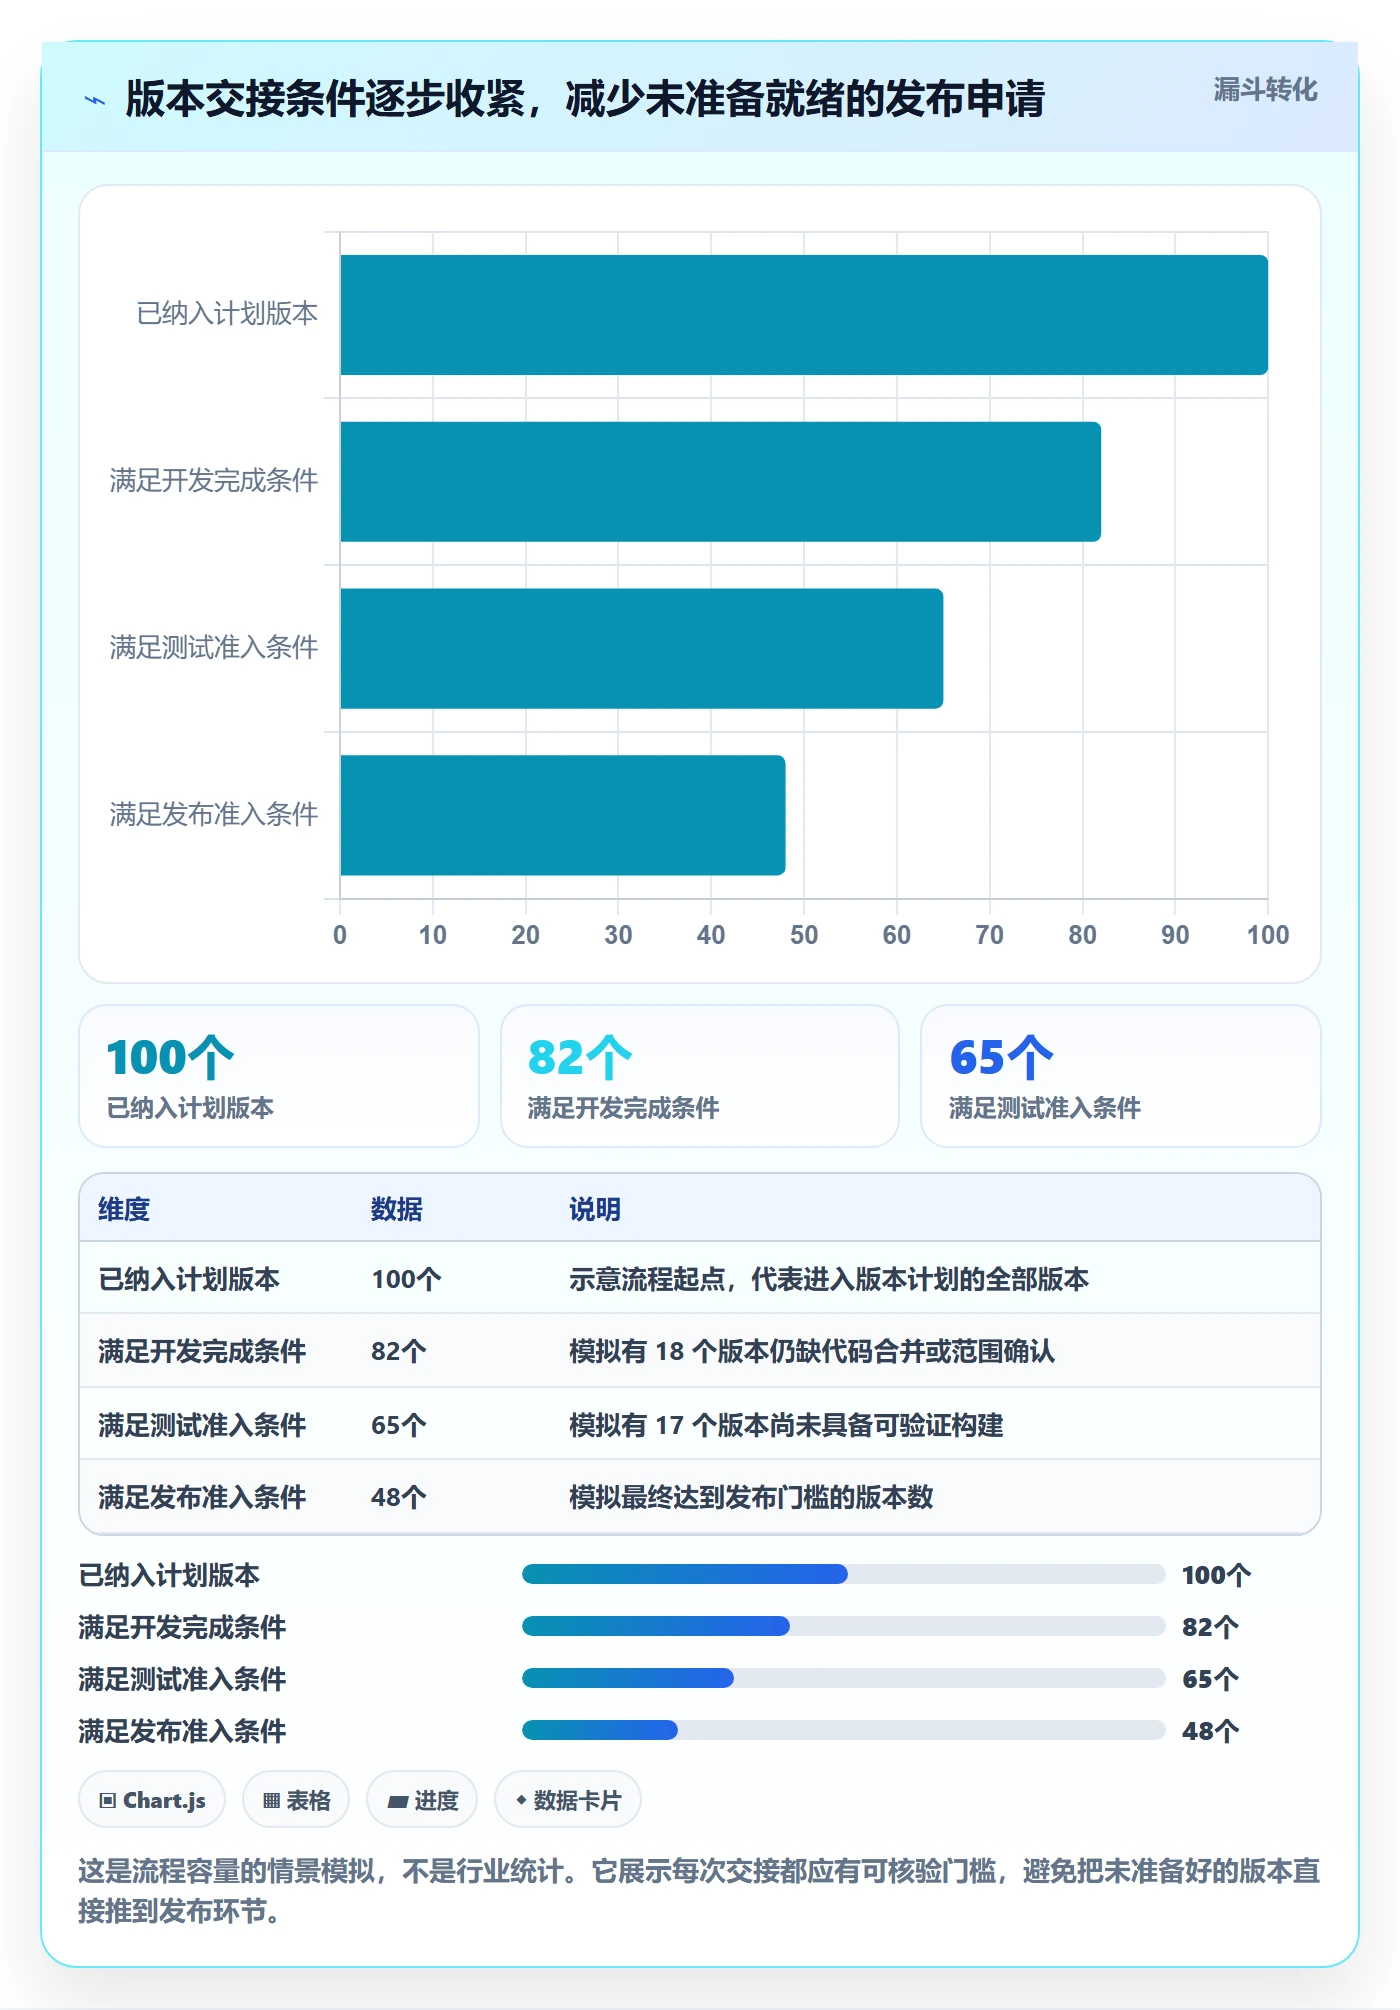
Task: Click the square icon in Chart.js chip
Action: tap(108, 1801)
